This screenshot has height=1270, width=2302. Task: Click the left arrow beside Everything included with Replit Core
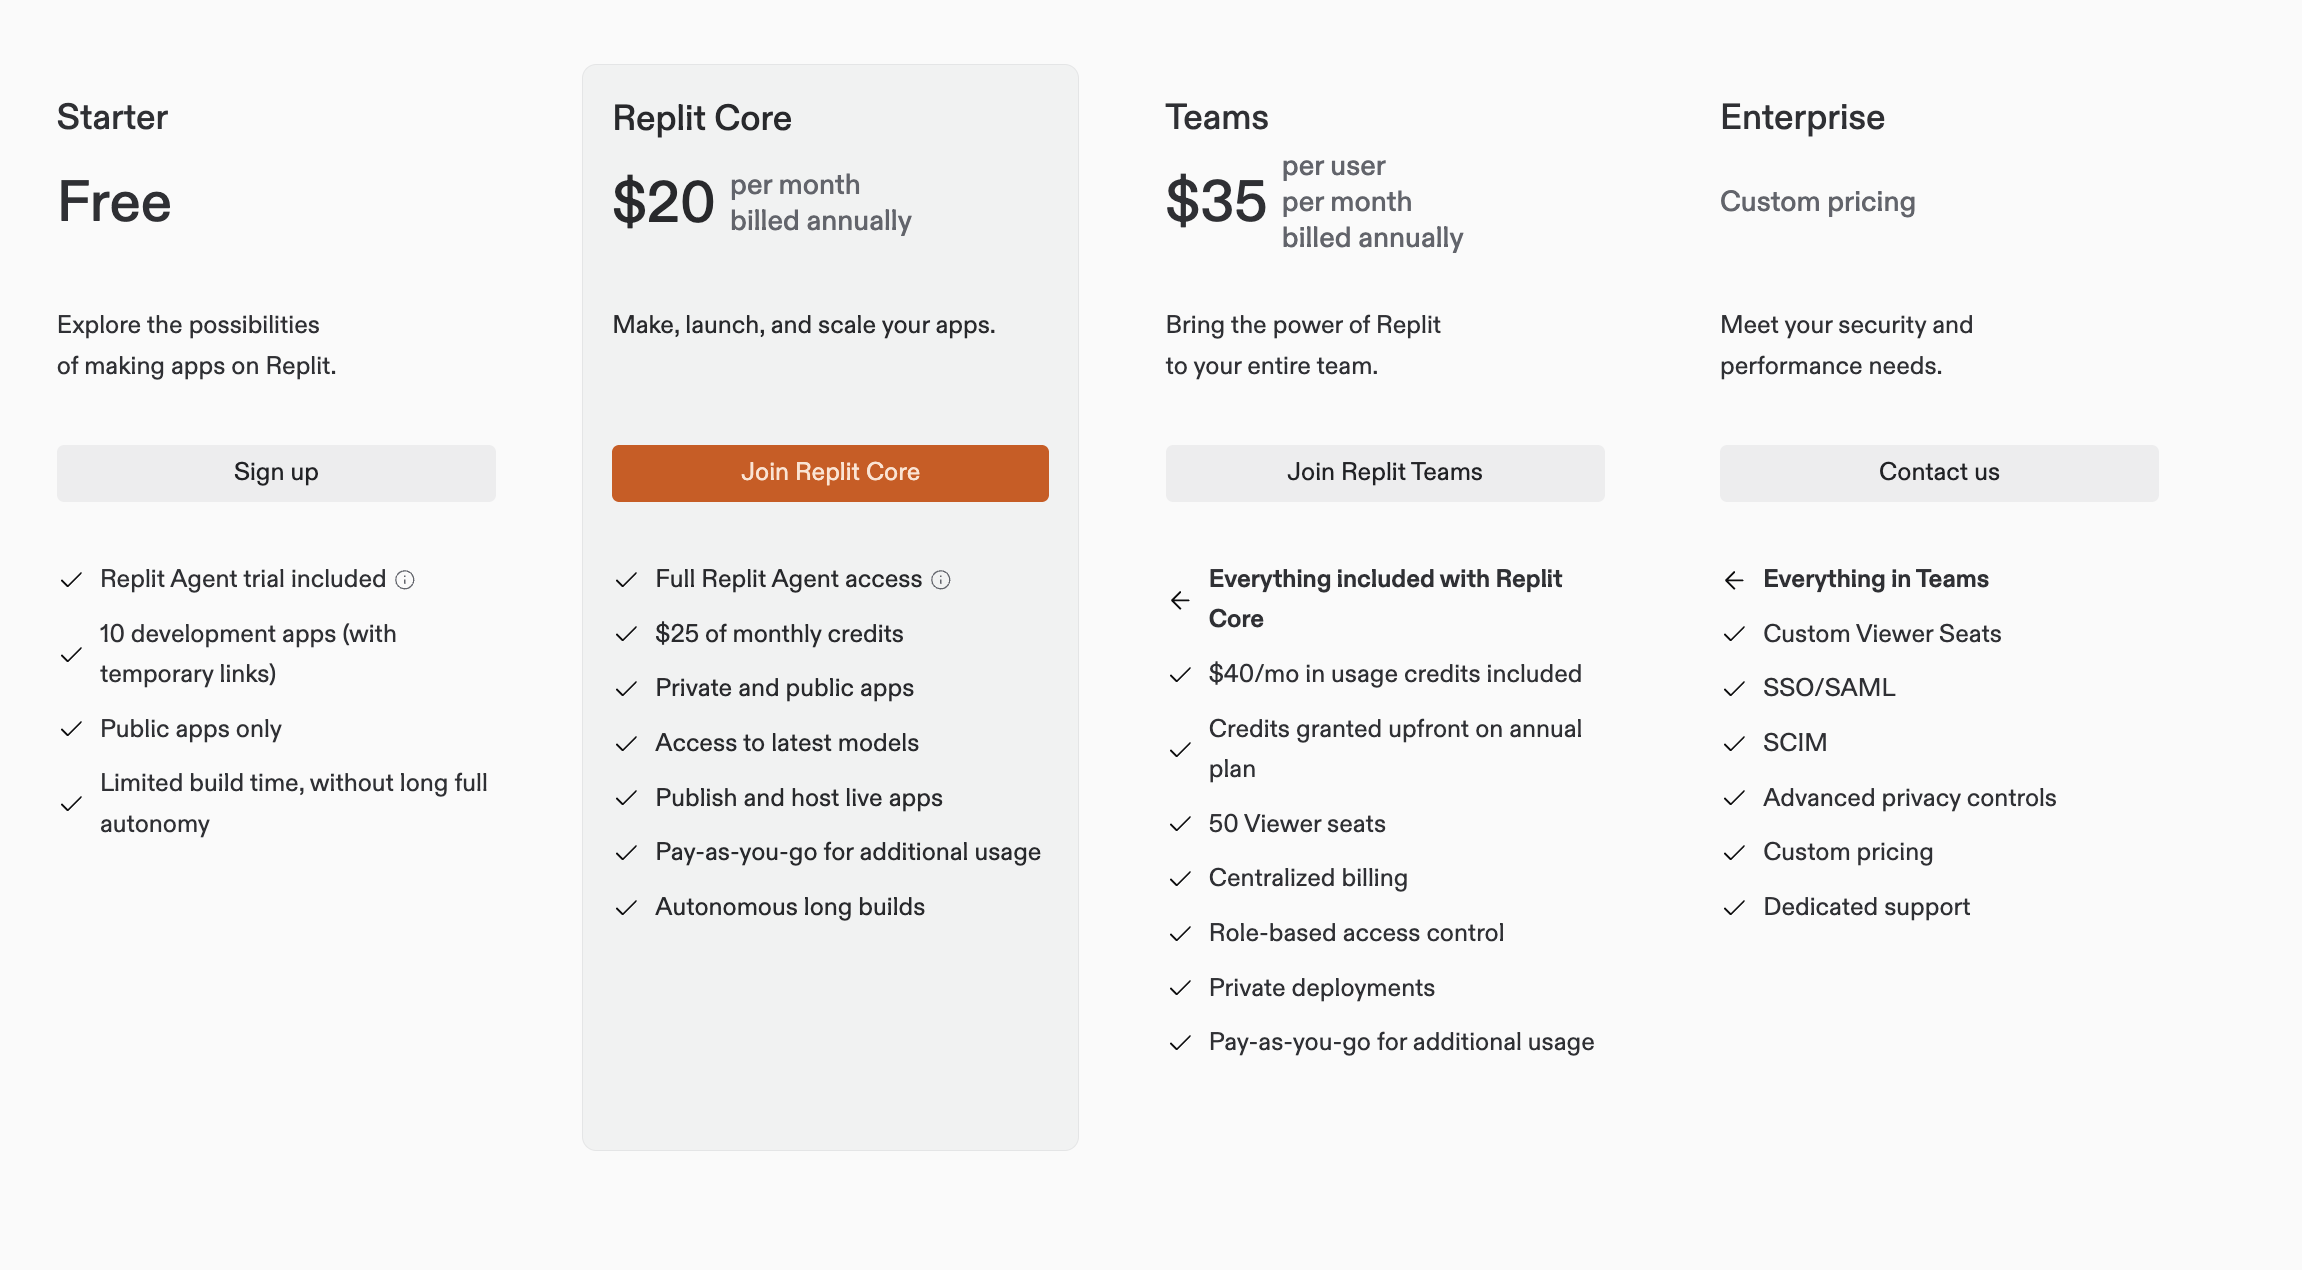point(1180,600)
